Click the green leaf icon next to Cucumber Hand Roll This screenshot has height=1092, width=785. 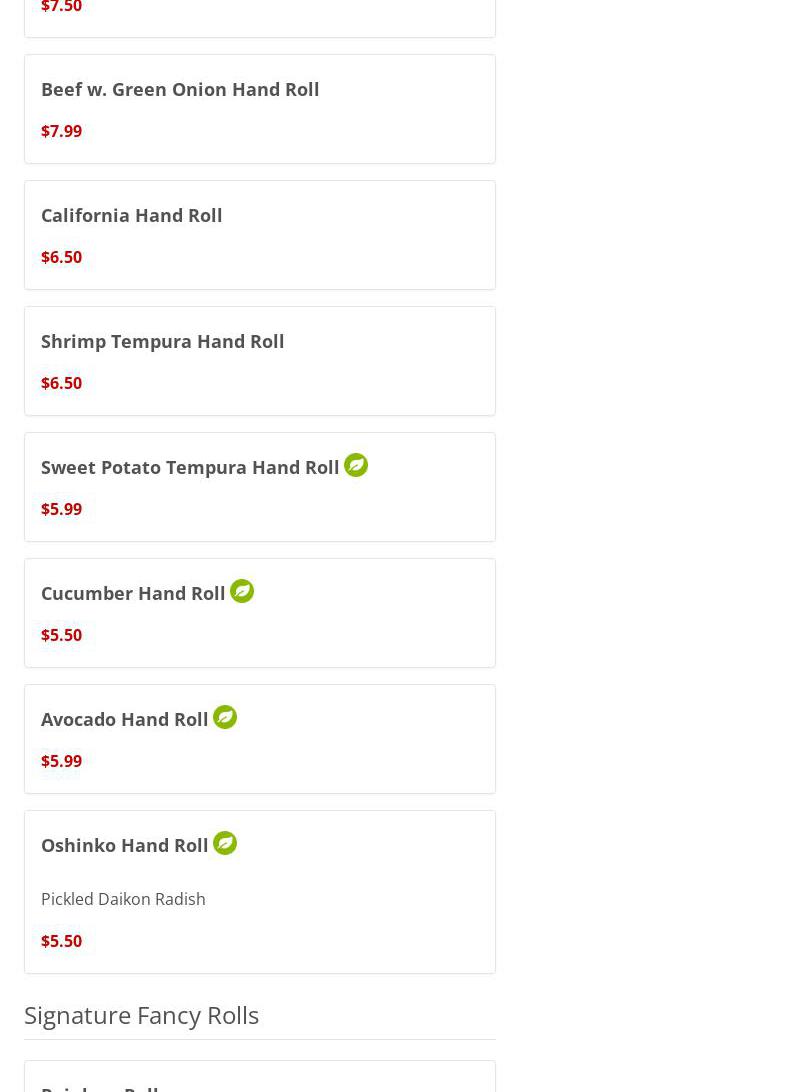pos(242,591)
